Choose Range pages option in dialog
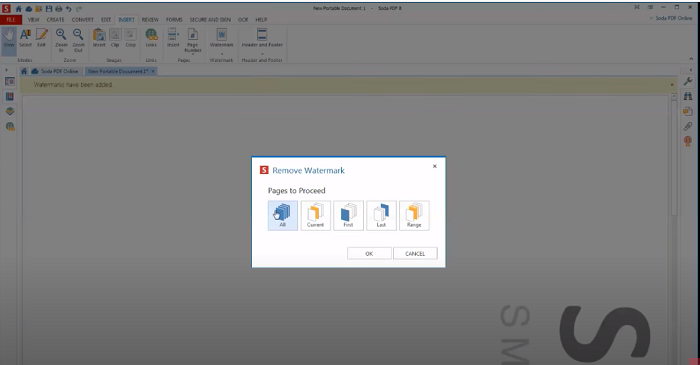 (x=414, y=216)
